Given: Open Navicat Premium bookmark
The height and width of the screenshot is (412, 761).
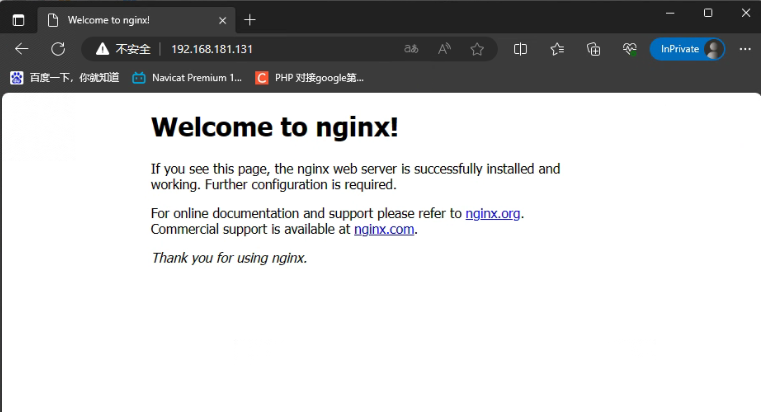Looking at the screenshot, I should click(187, 78).
